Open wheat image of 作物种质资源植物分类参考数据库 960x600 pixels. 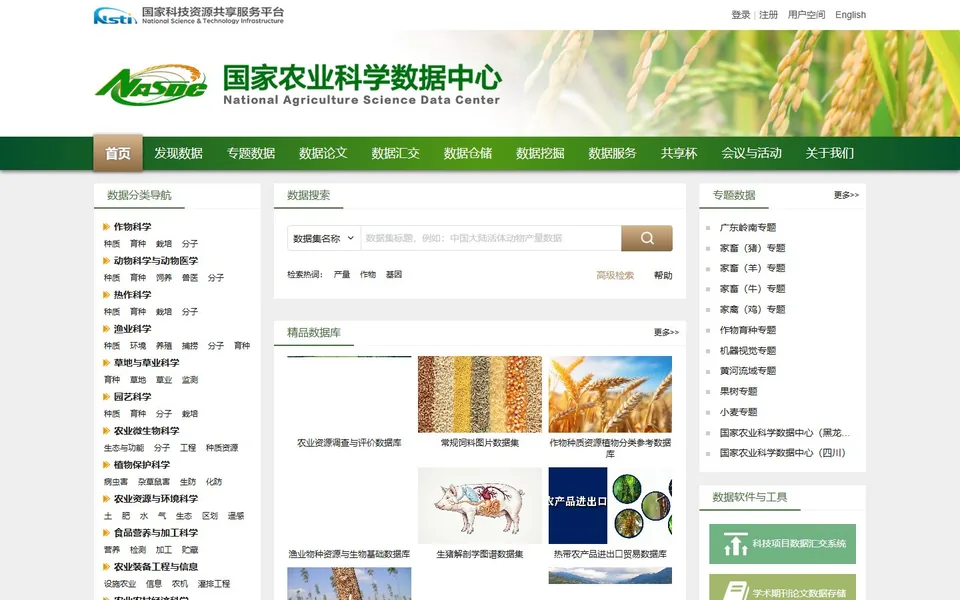[x=610, y=394]
